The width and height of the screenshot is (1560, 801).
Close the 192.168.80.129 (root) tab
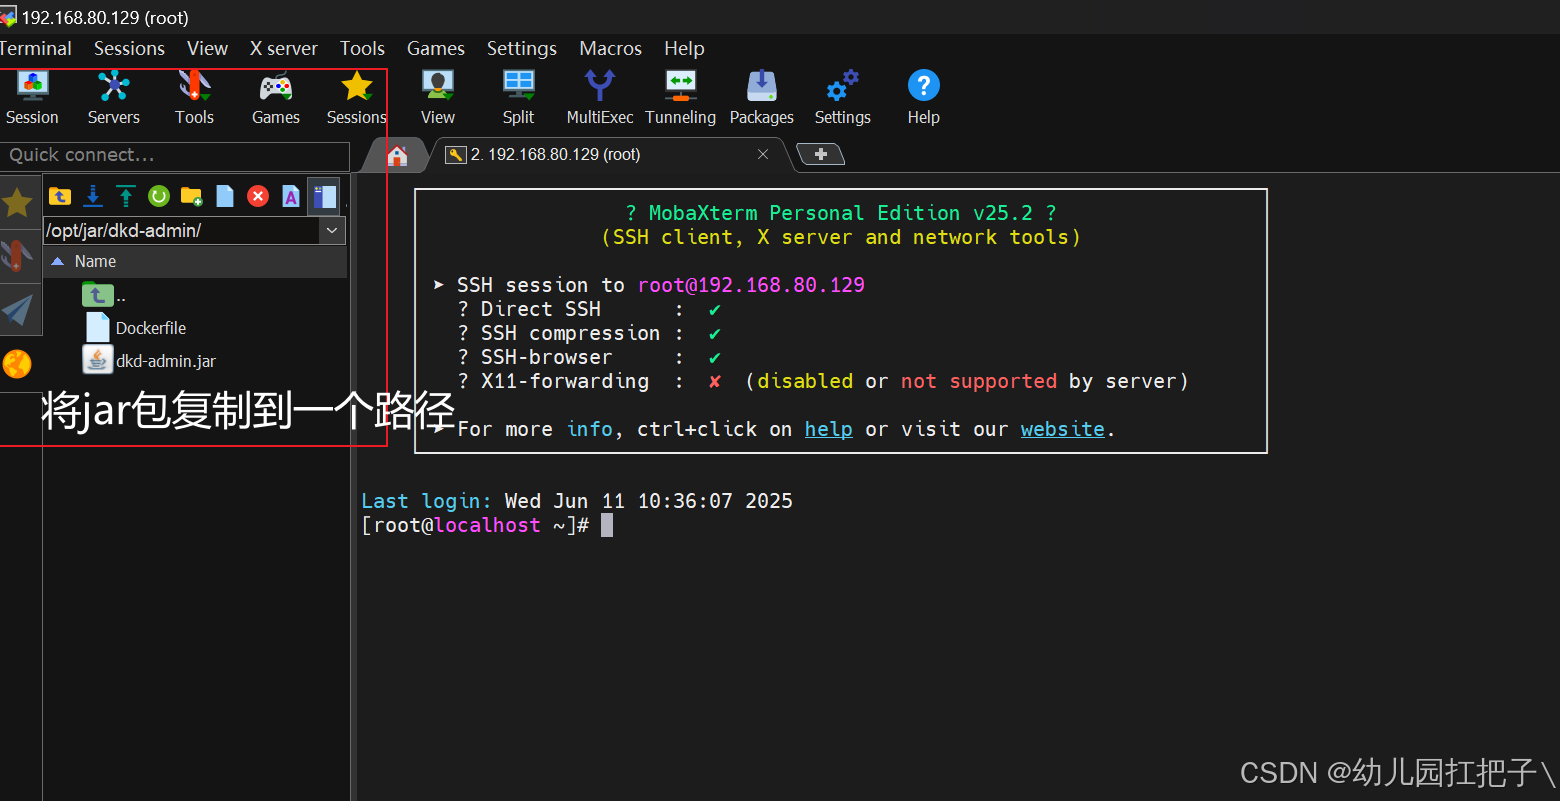click(x=763, y=154)
